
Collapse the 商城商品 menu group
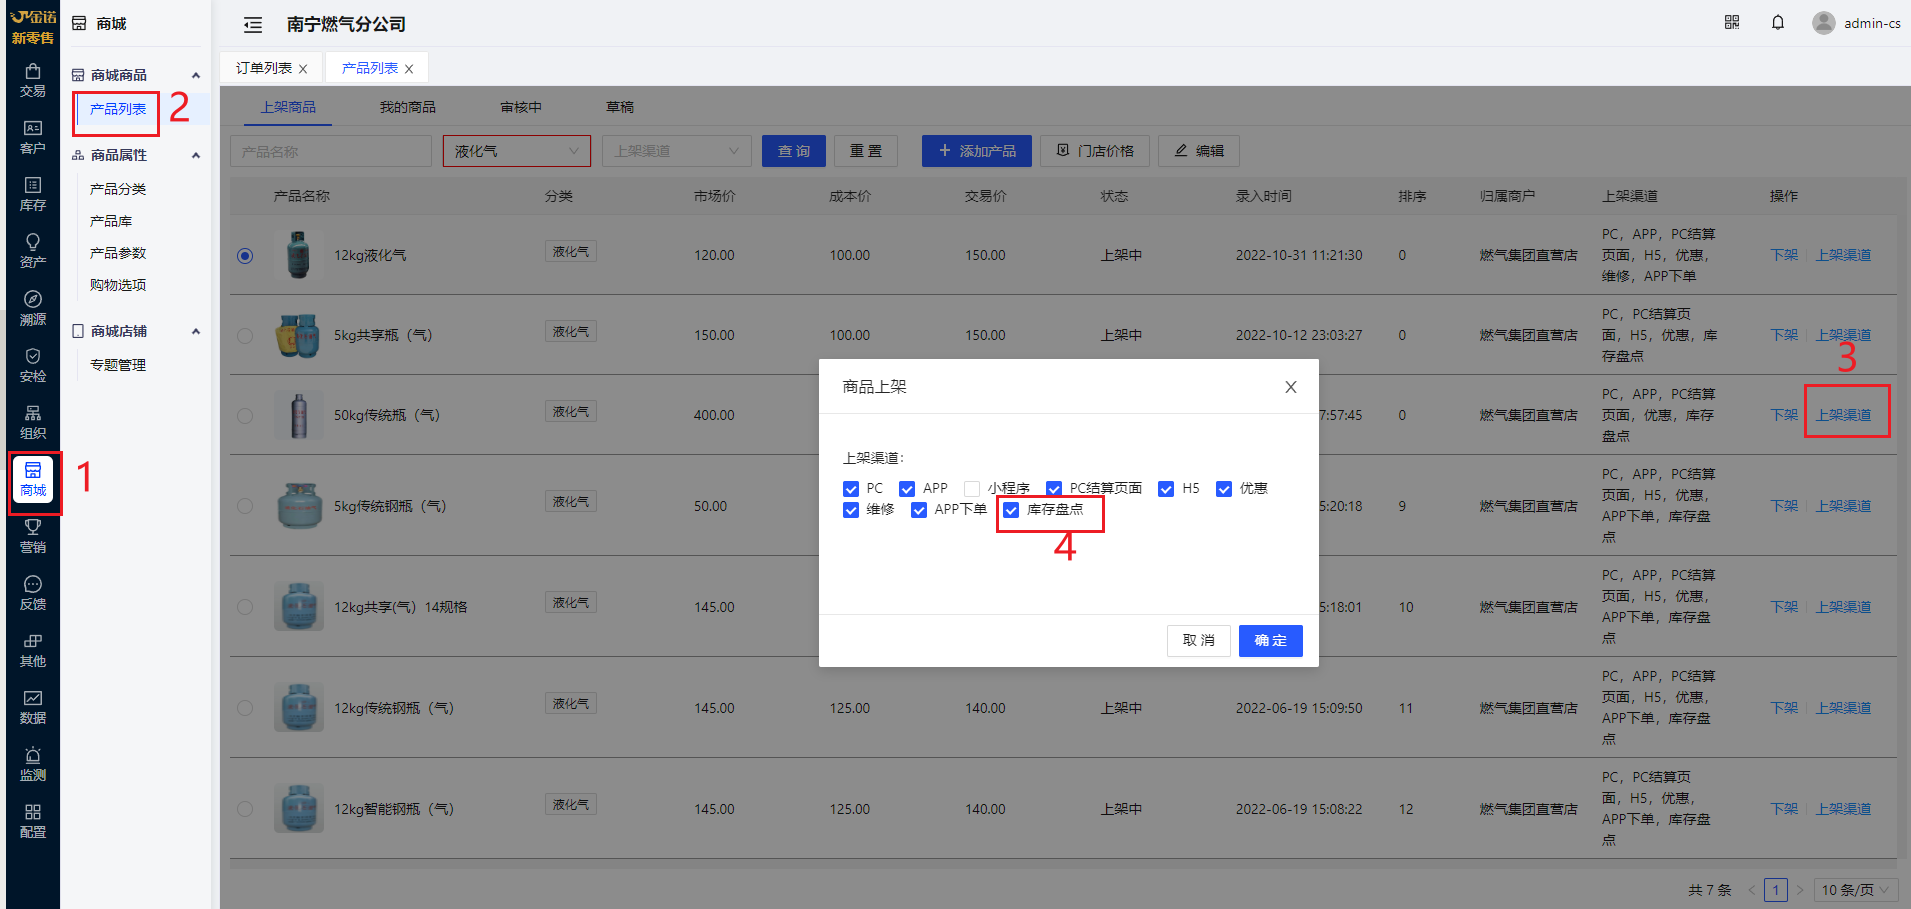tap(196, 76)
